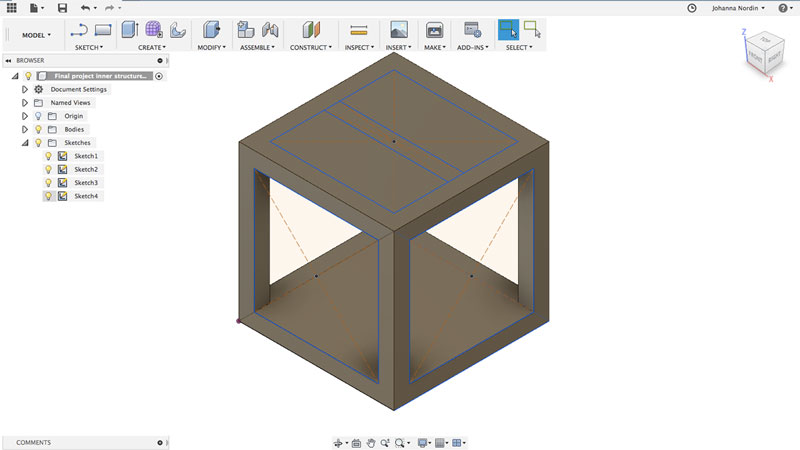Expand the Document Settings node
The image size is (800, 450).
click(24, 89)
